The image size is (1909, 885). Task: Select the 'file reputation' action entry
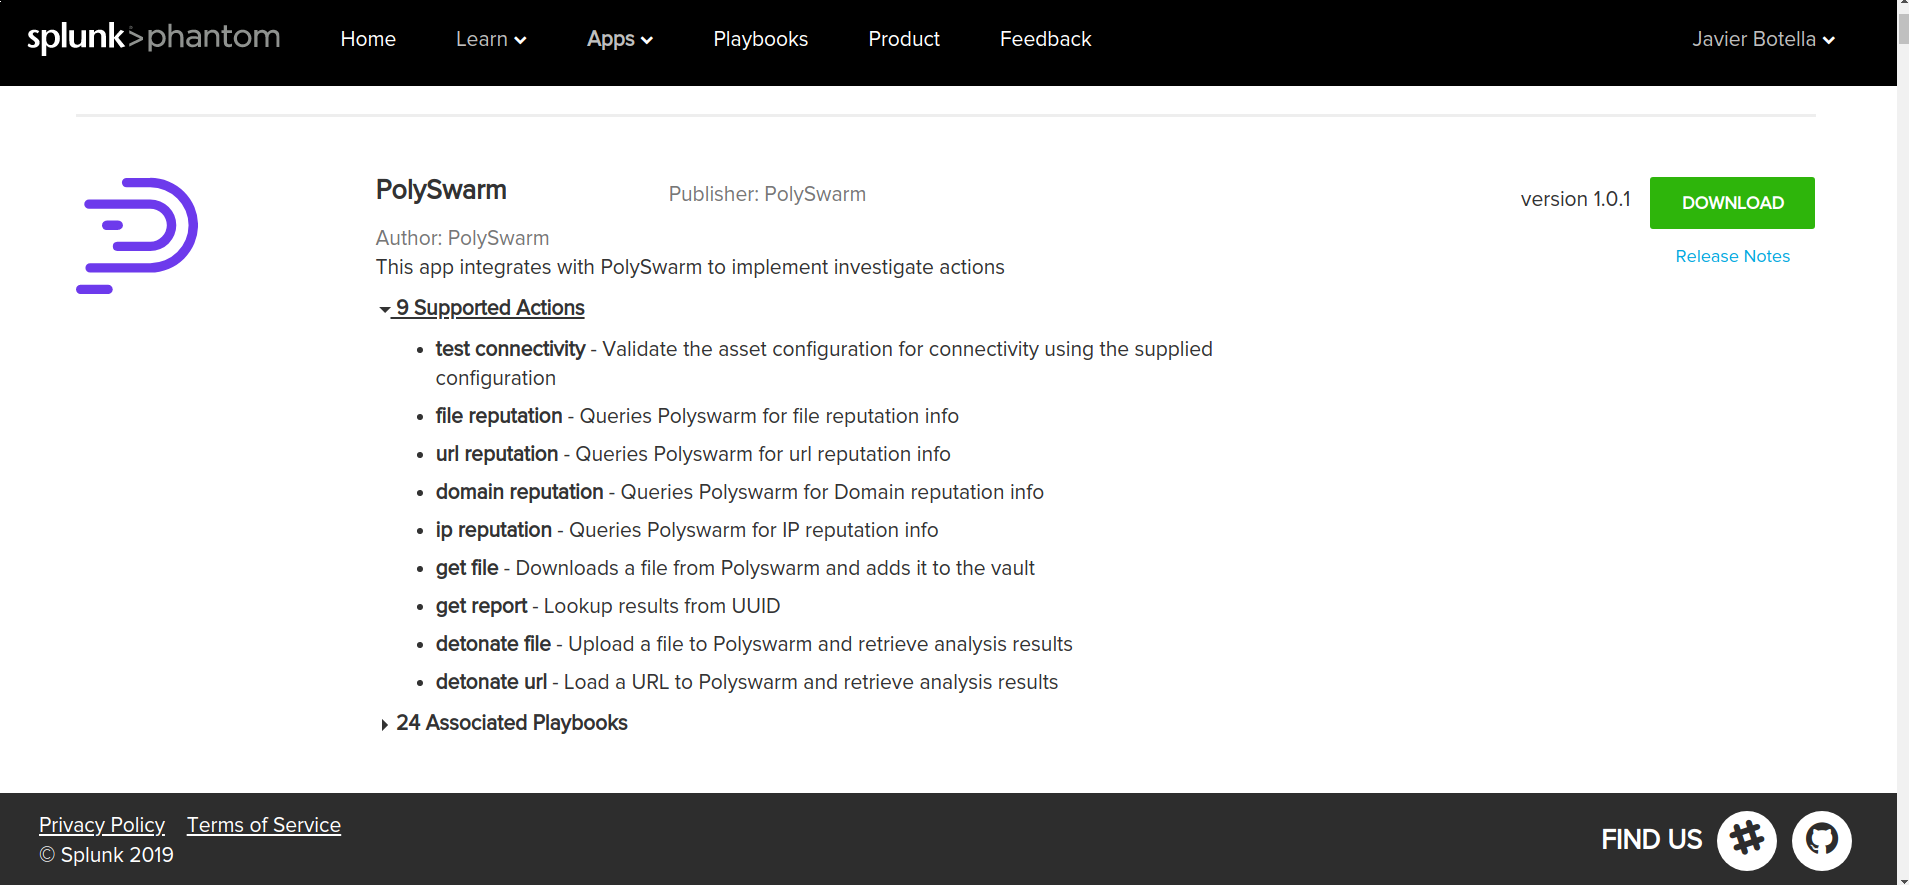pos(697,416)
